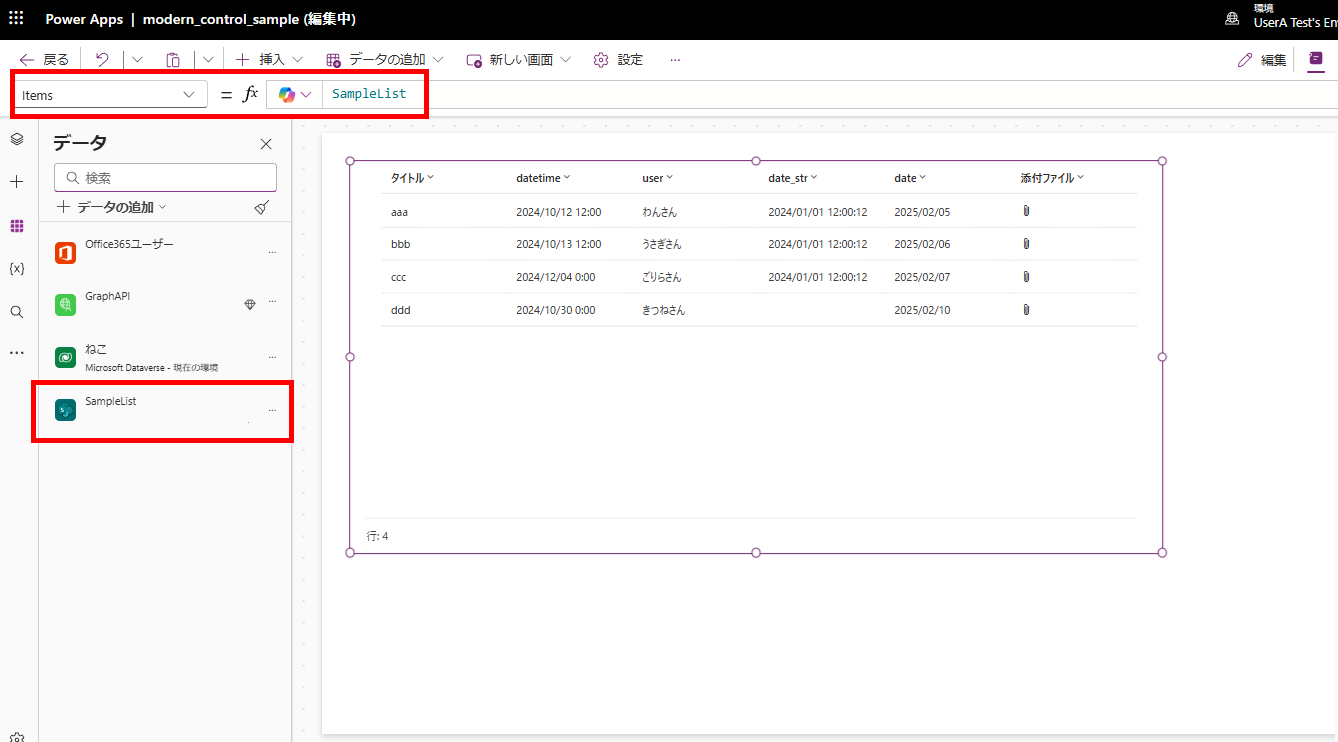Click the search box in the Data panel
The height and width of the screenshot is (742, 1338).
pyautogui.click(x=165, y=177)
